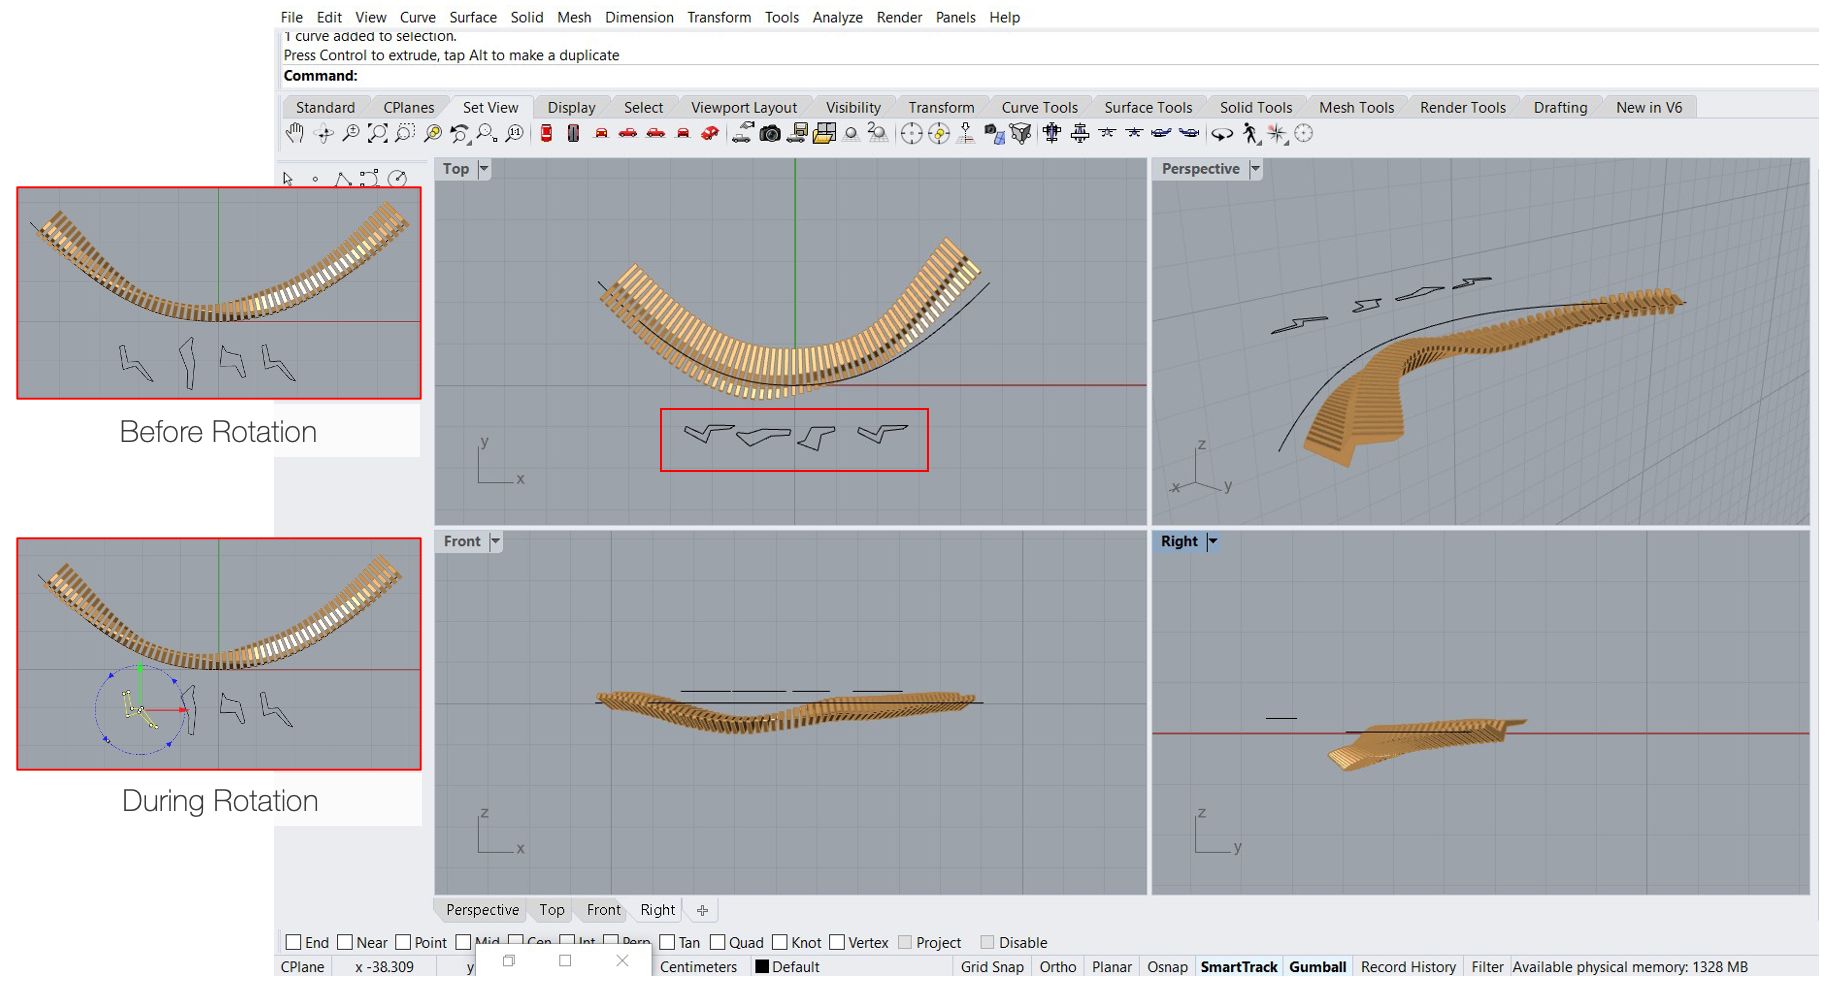This screenshot has height=988, width=1832.
Task: Switch to the Curve Tools toolbar tab
Action: click(x=1039, y=107)
